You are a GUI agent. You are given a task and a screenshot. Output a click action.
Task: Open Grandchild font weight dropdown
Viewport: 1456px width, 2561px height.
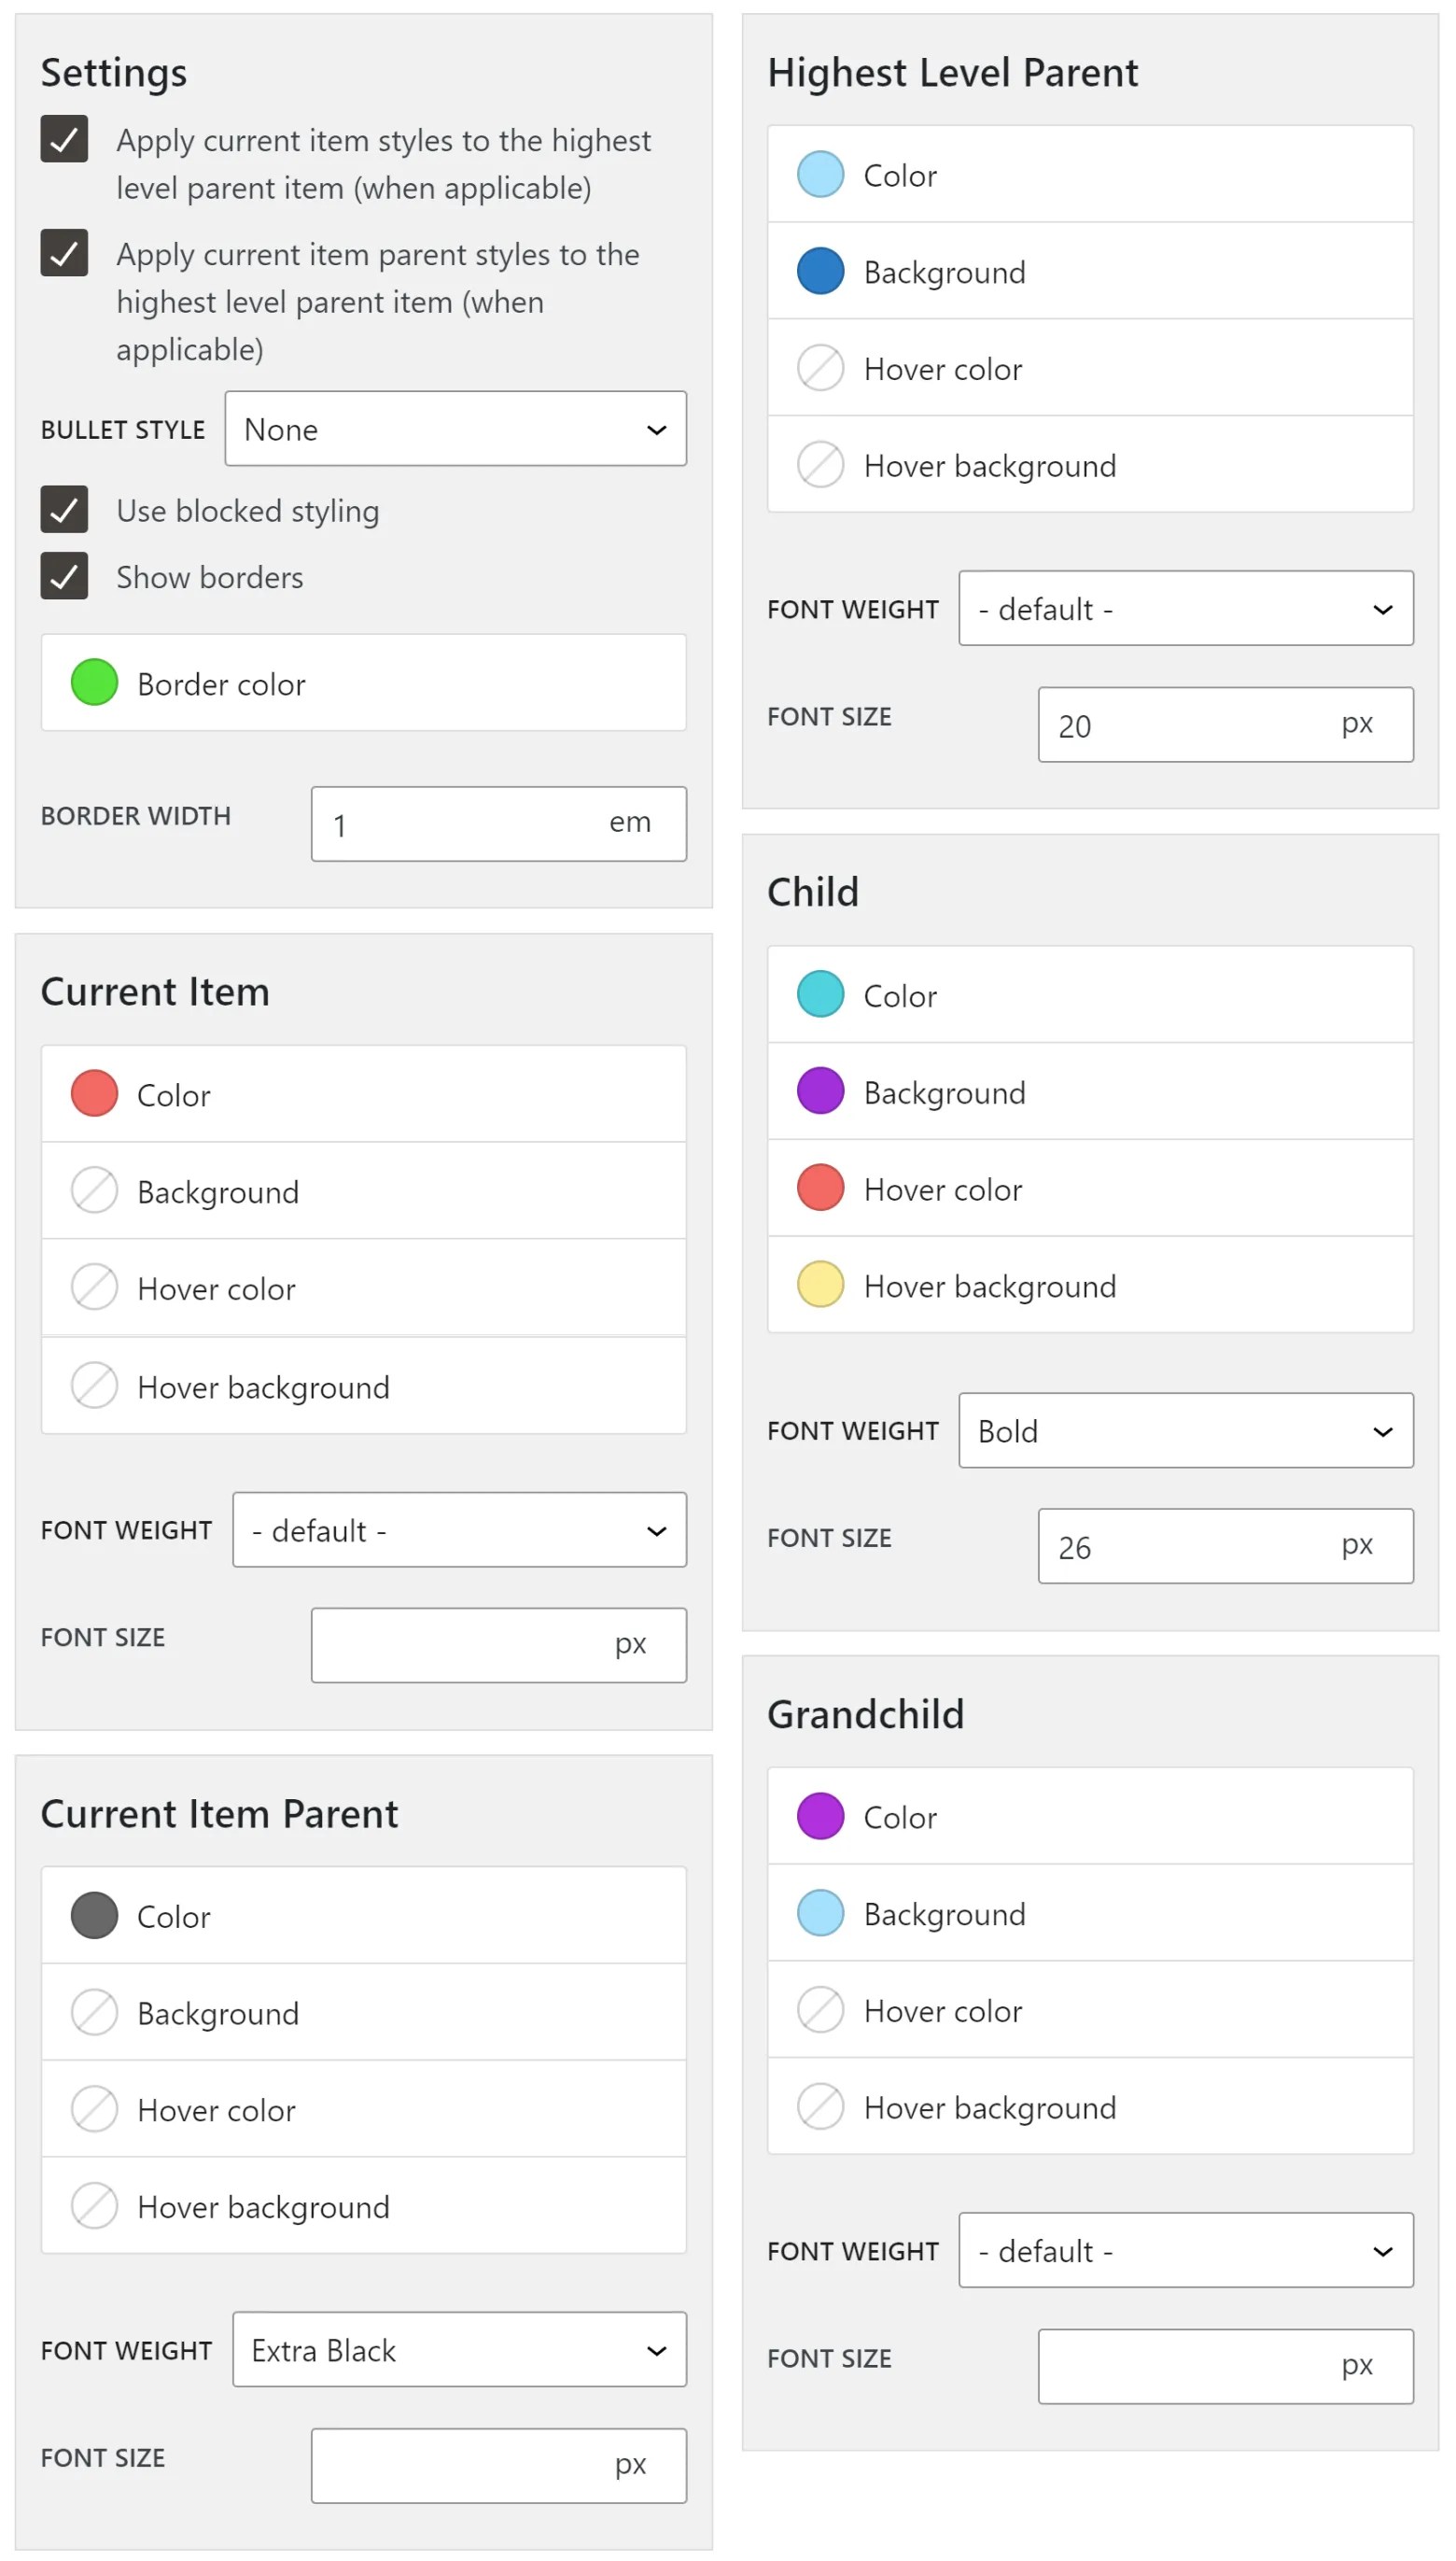[x=1184, y=2251]
